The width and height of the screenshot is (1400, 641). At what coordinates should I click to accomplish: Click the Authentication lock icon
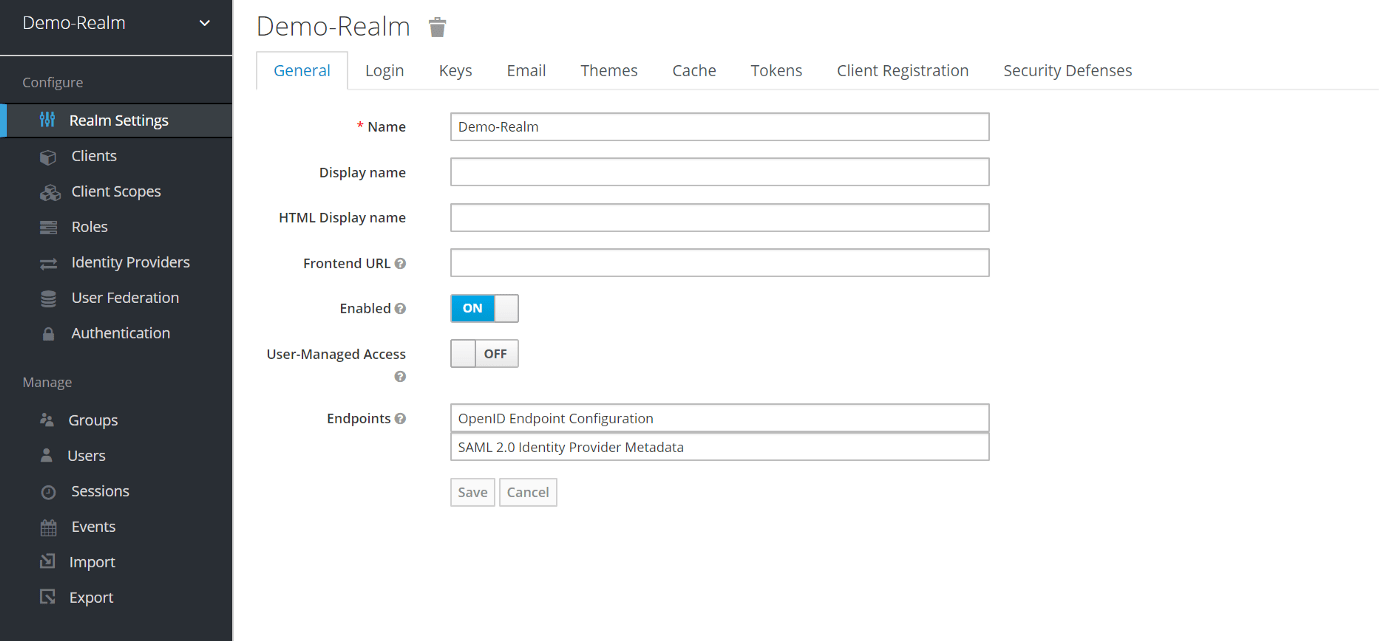[48, 334]
